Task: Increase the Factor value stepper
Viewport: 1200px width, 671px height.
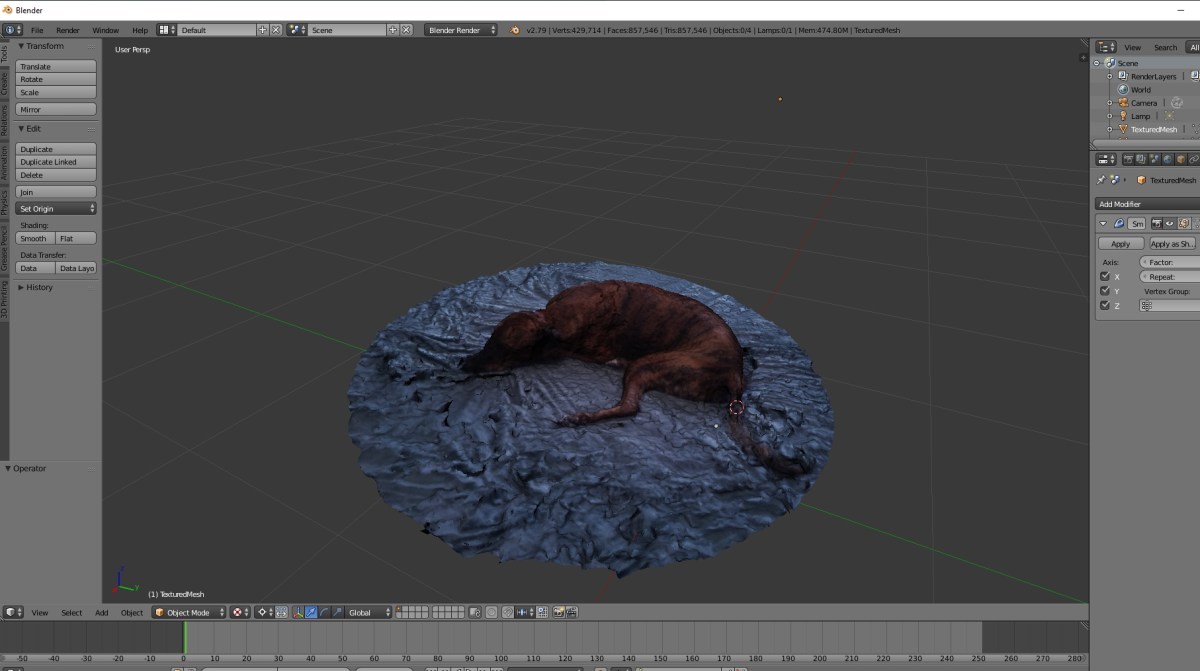Action: (x=1197, y=261)
